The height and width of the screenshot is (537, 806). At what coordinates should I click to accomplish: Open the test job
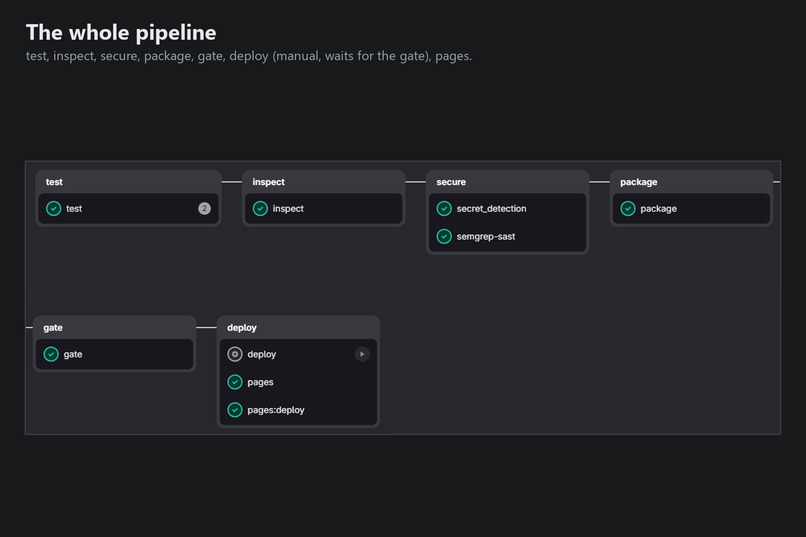pyautogui.click(x=74, y=209)
